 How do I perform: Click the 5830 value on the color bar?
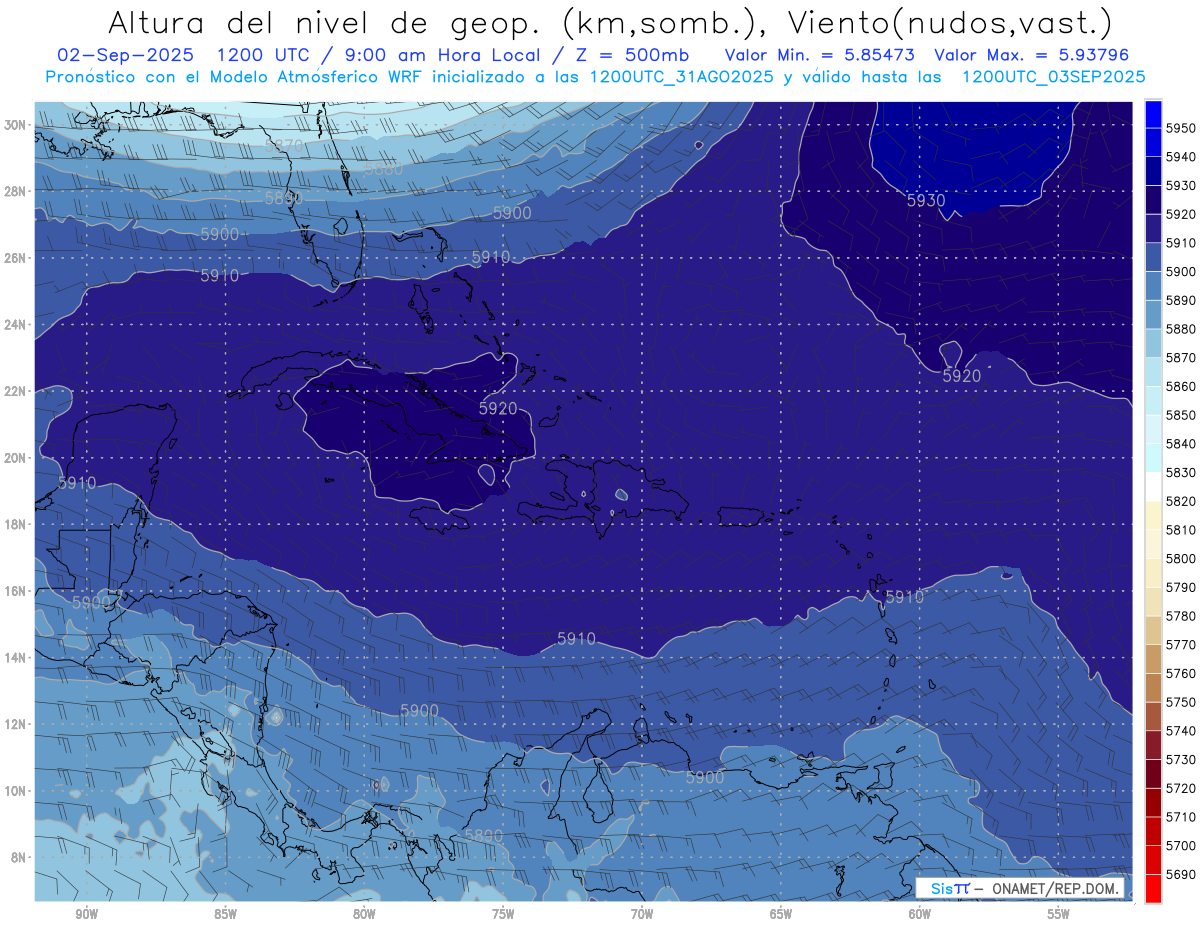[x=1181, y=472]
